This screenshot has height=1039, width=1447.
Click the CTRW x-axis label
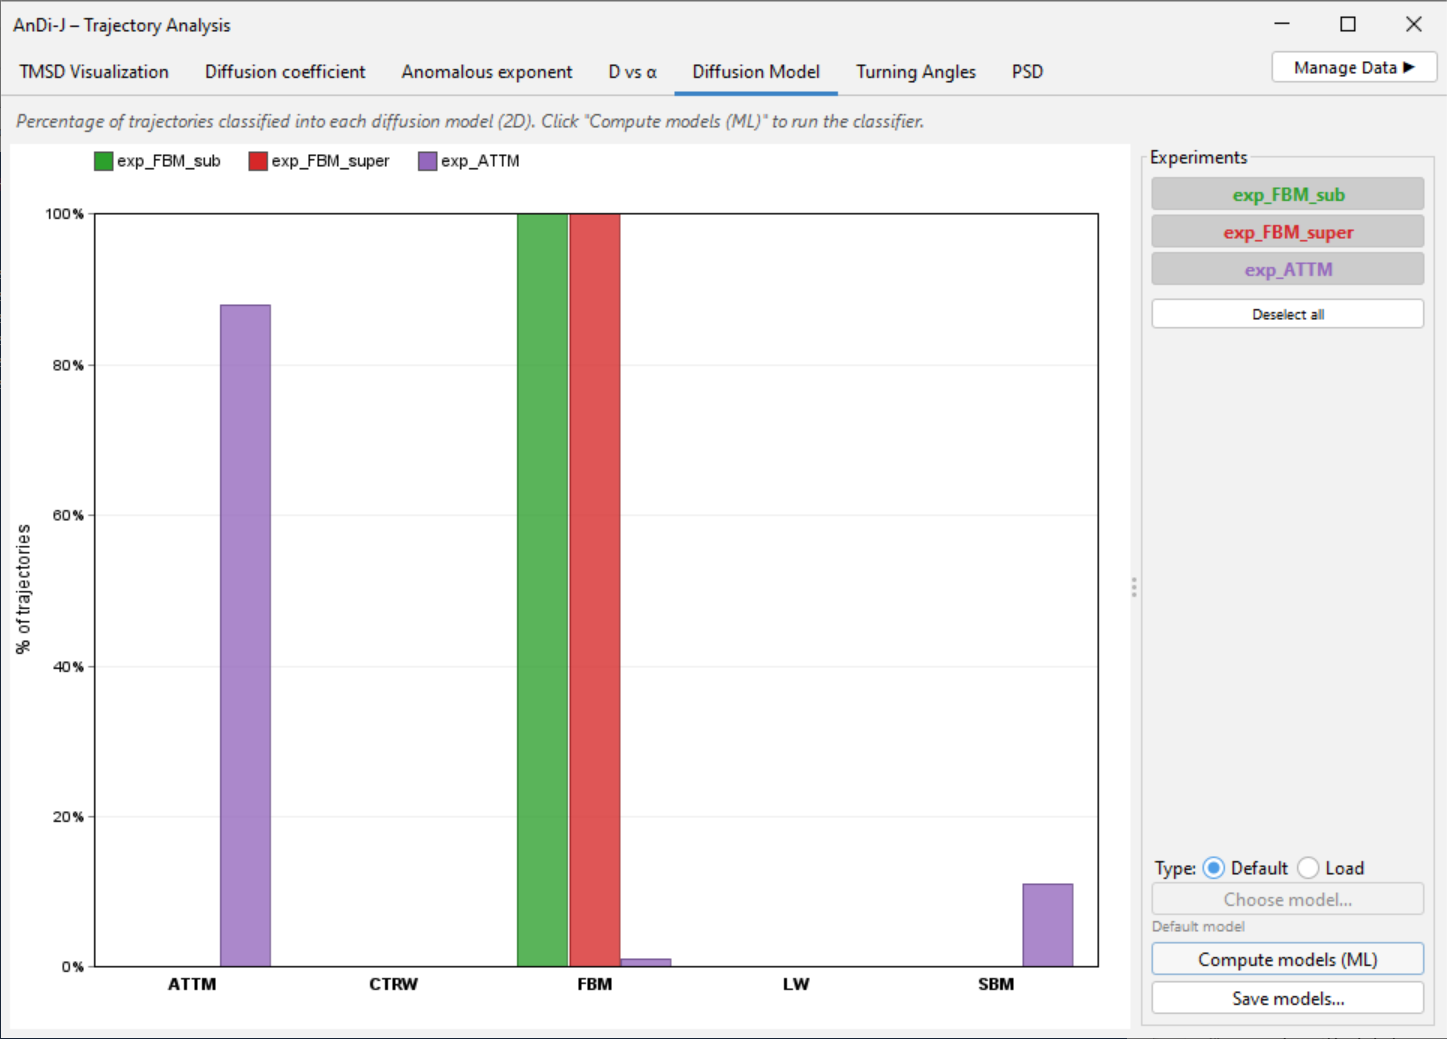click(393, 984)
